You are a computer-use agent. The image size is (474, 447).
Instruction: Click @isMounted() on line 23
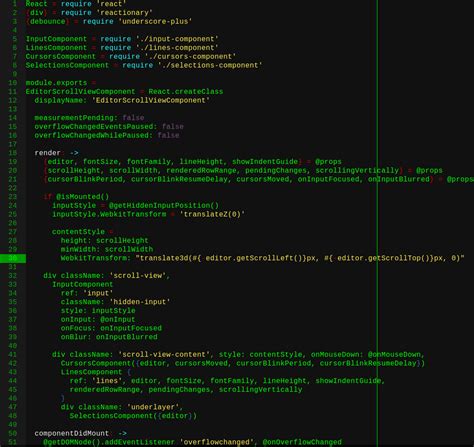pos(82,197)
